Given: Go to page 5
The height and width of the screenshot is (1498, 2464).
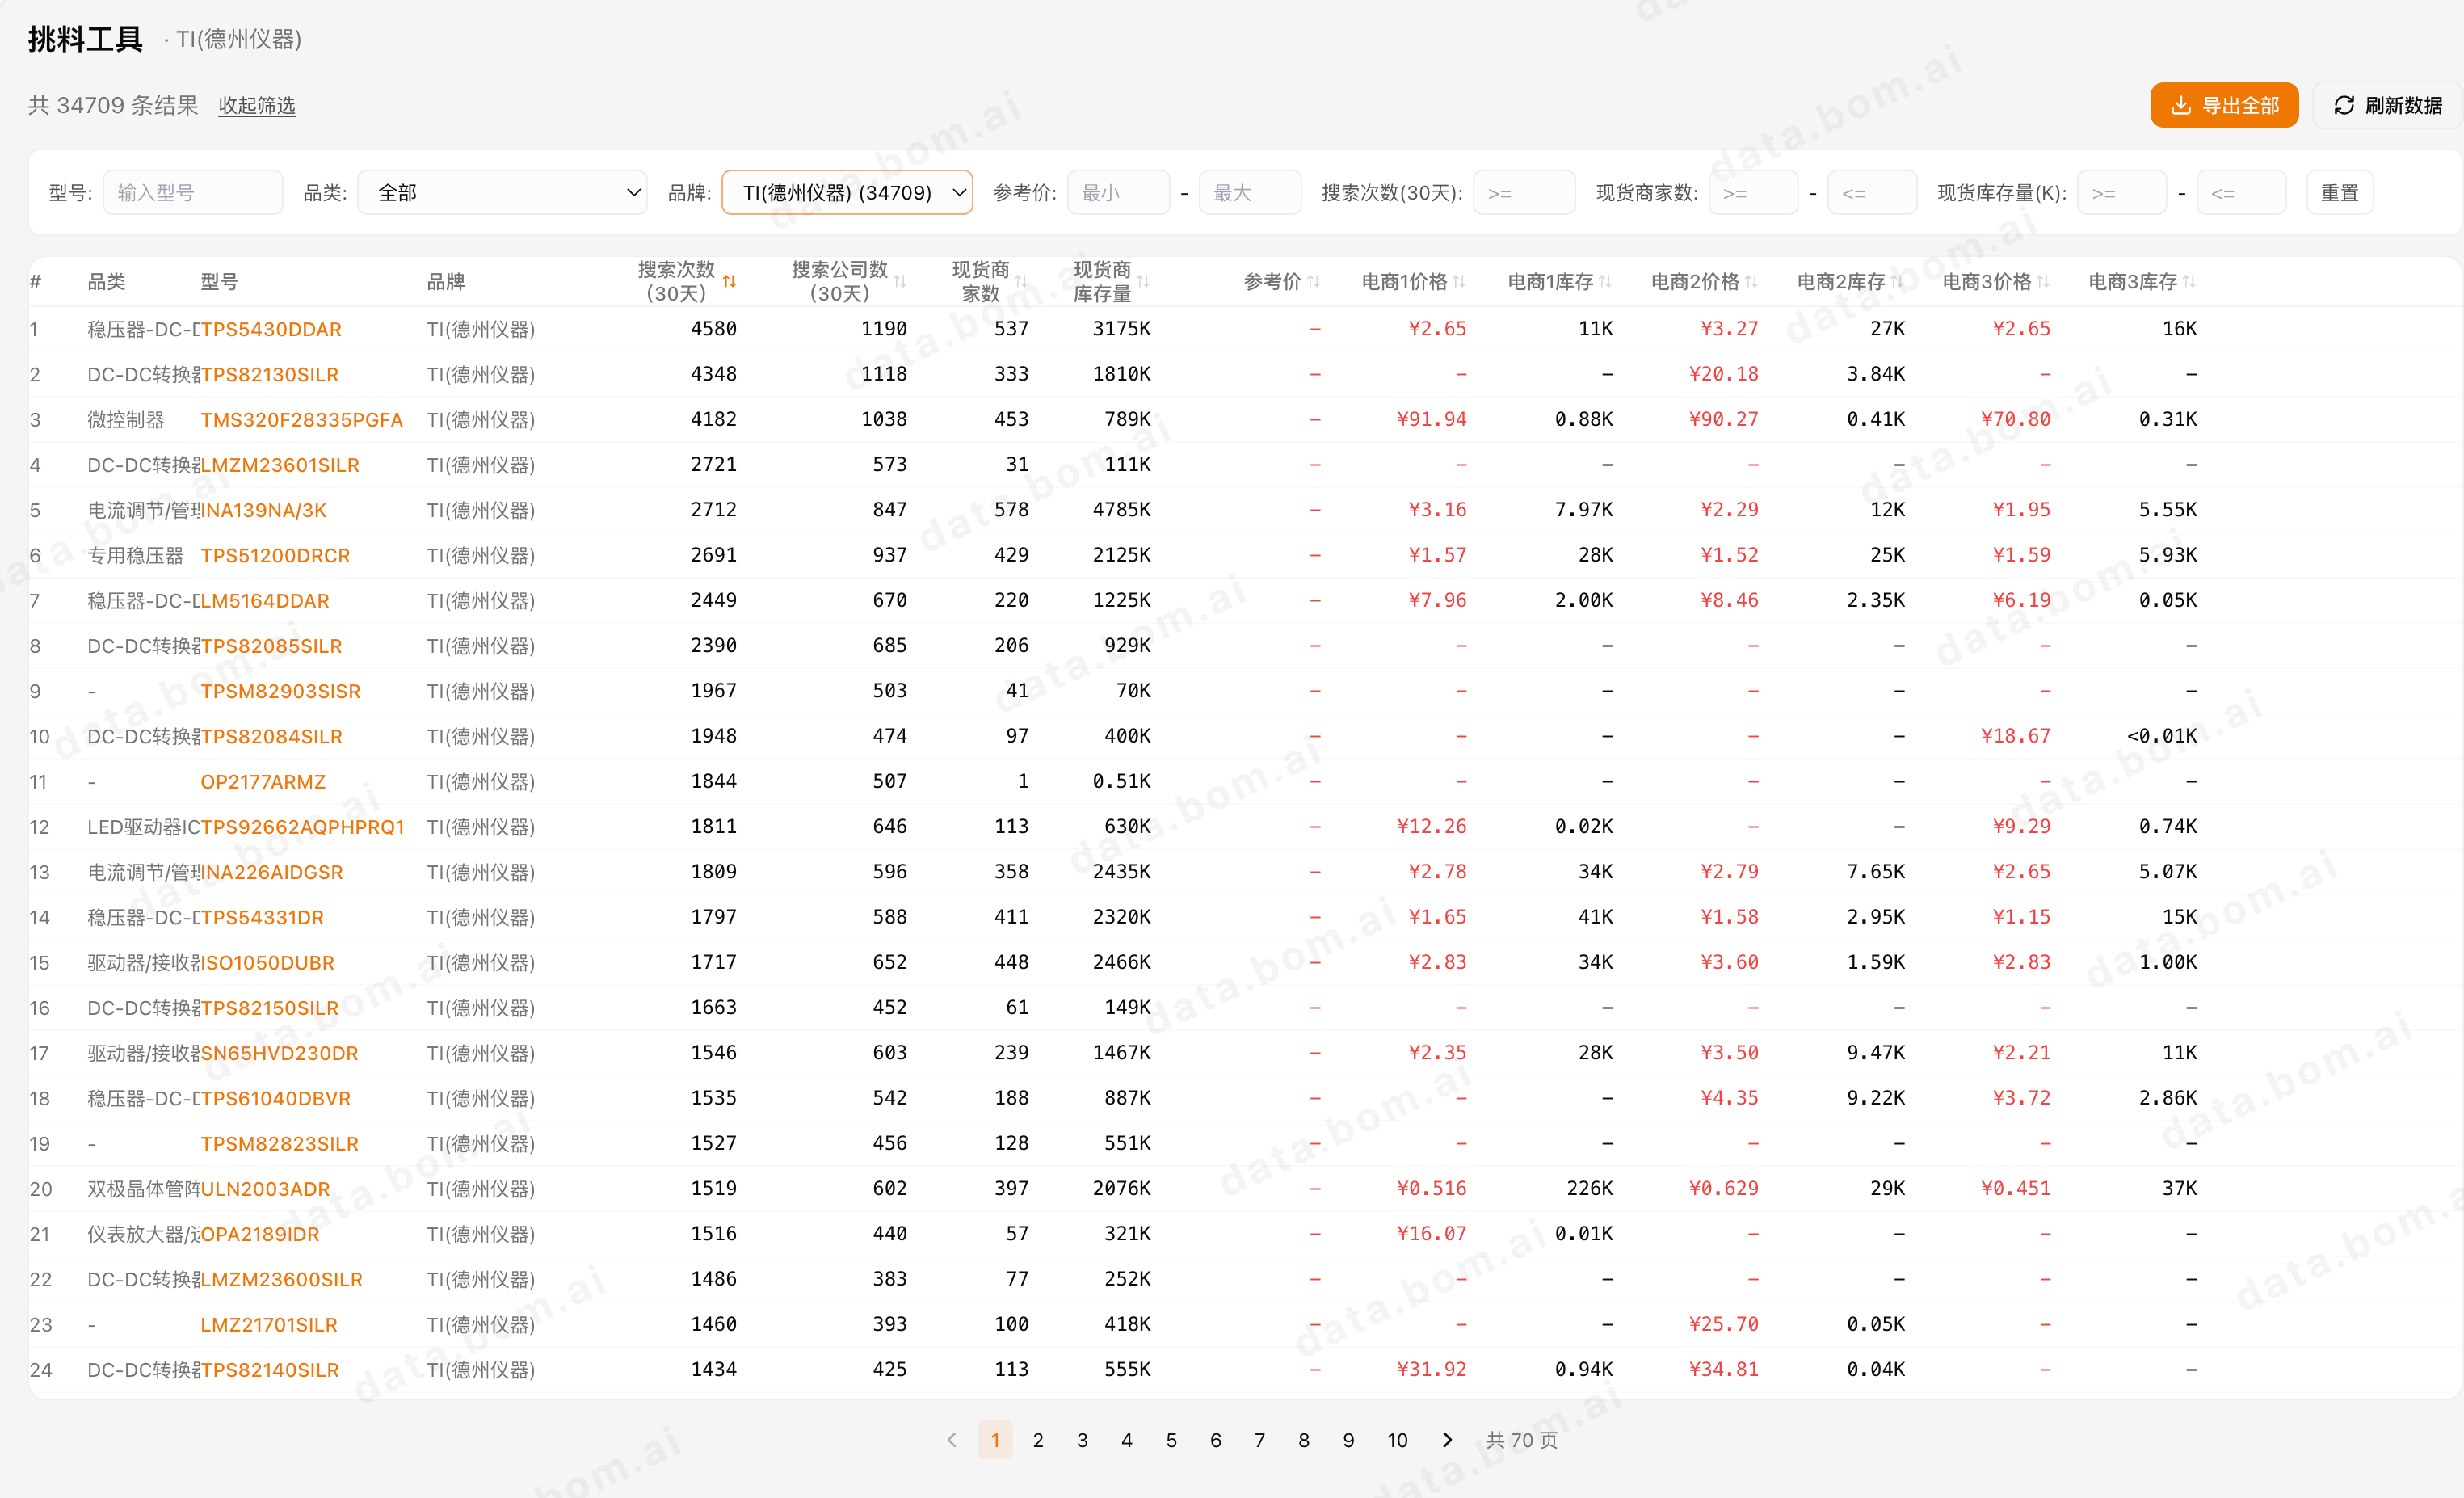Looking at the screenshot, I should 1171,1440.
